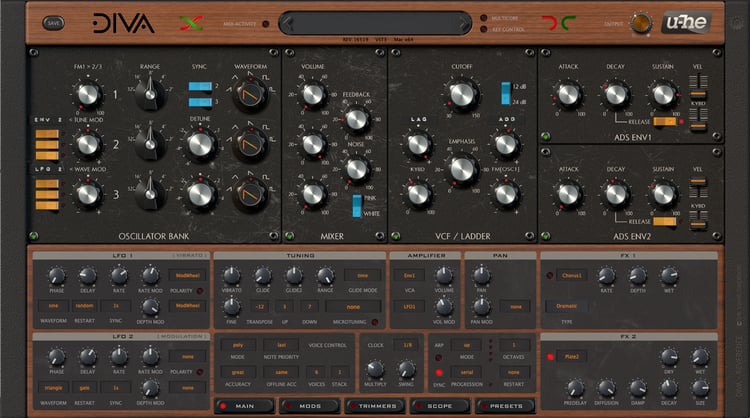This screenshot has height=418, width=750.
Task: Go to next preset with right arrow
Action: 463,23
